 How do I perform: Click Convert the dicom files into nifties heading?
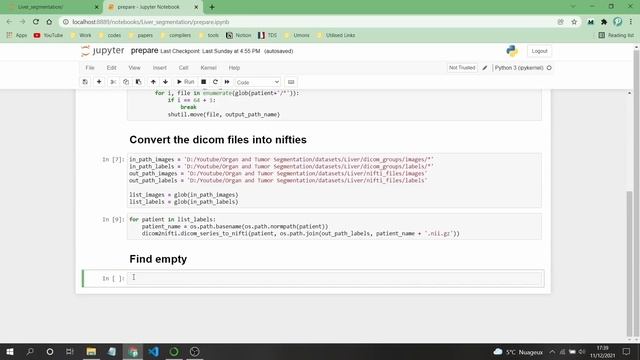[218, 140]
